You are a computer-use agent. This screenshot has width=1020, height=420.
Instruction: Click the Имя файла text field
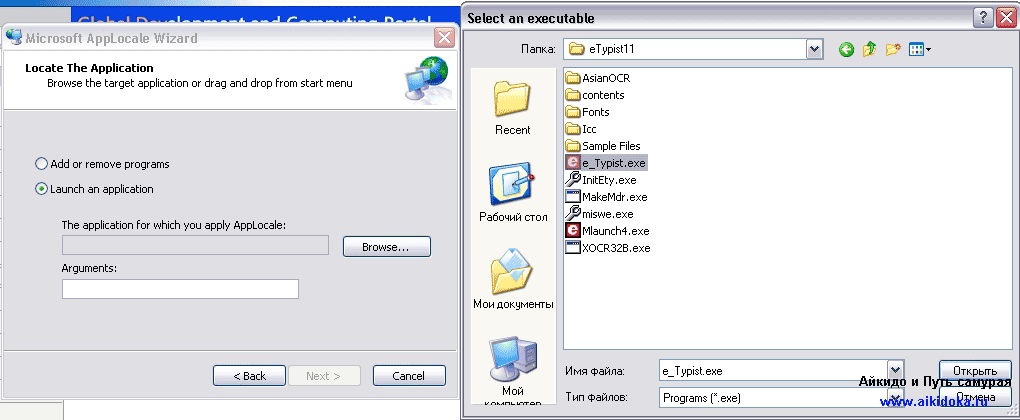click(x=773, y=371)
